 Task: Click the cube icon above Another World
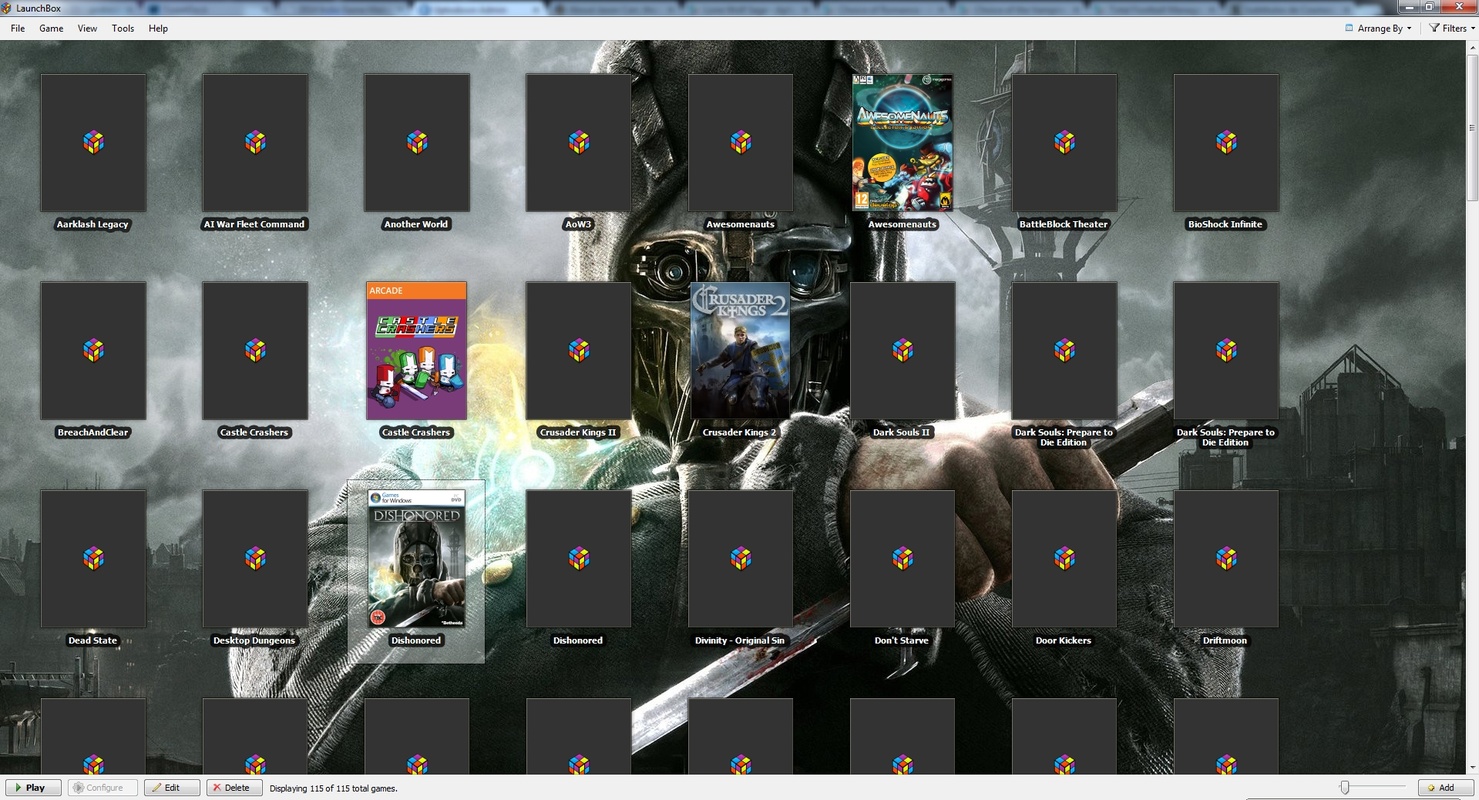tap(417, 142)
